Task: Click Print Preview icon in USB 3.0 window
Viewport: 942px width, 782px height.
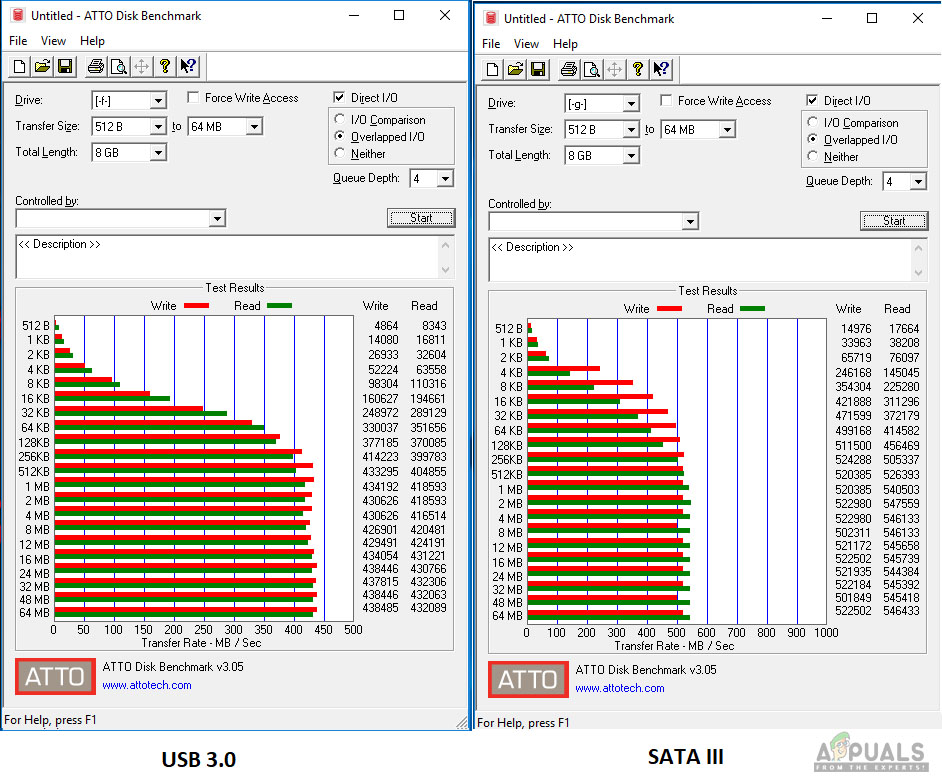Action: pos(118,66)
